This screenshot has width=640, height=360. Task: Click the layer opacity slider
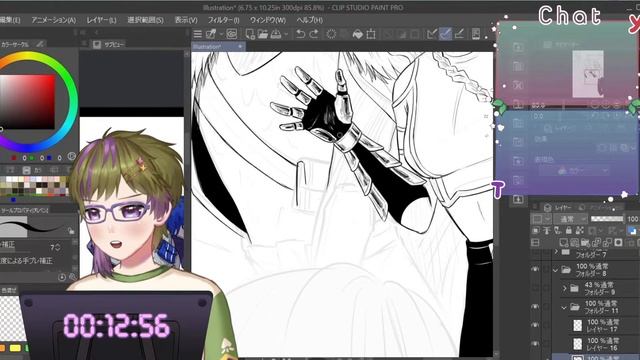point(607,219)
